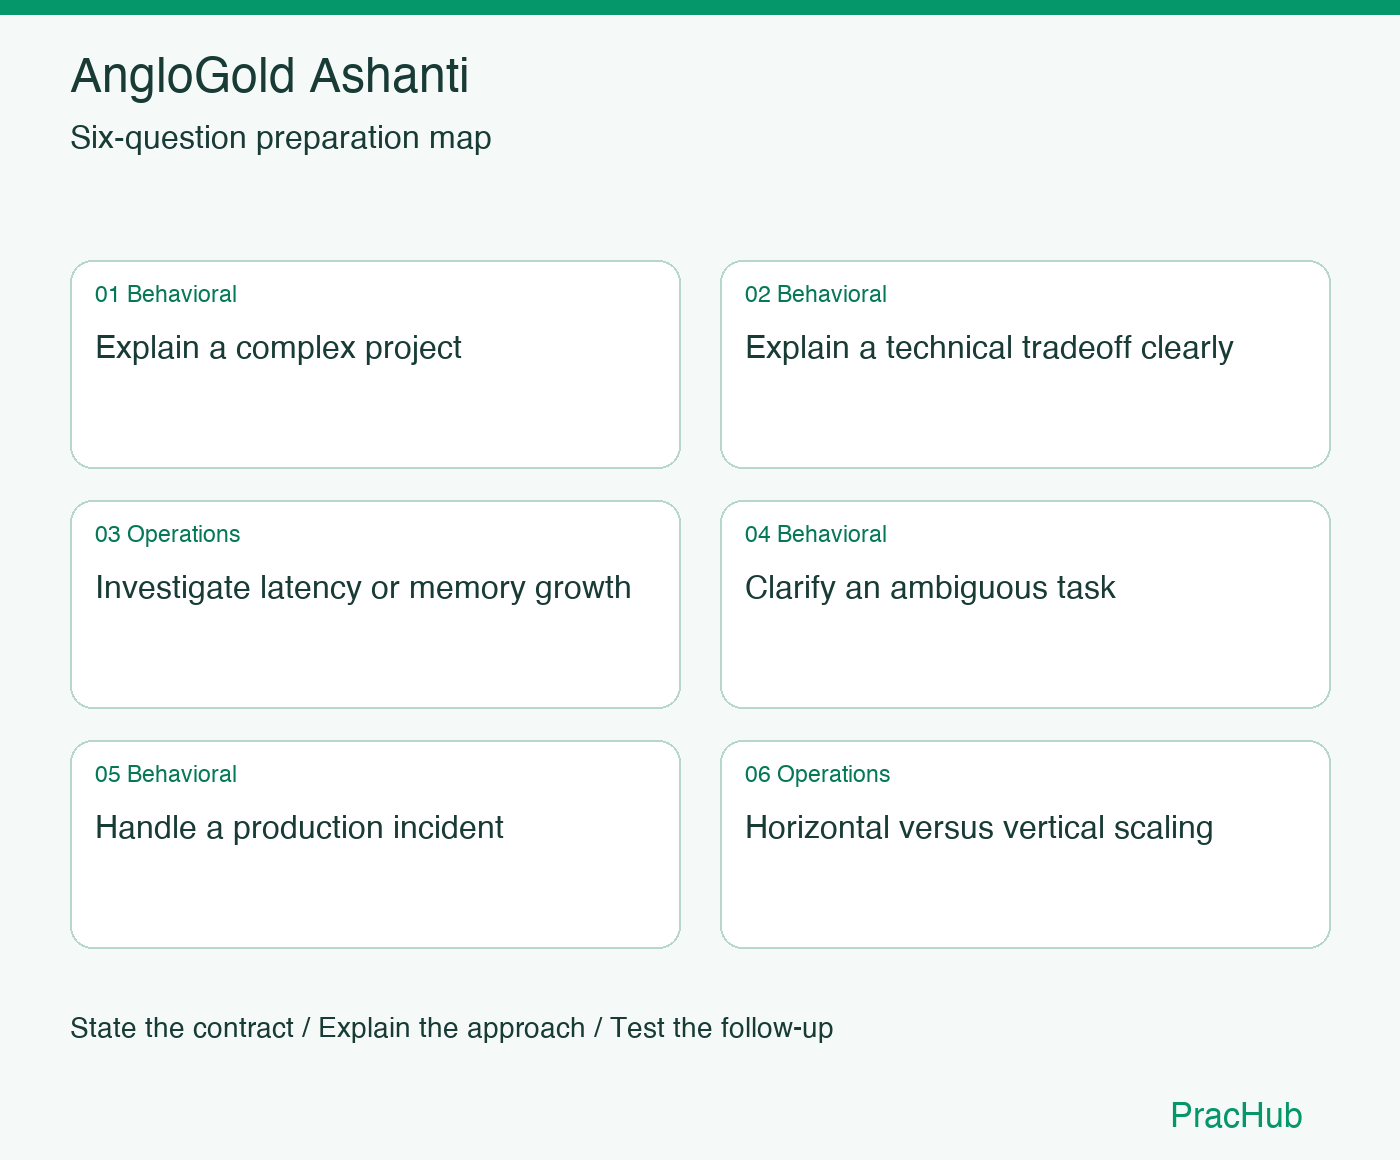Viewport: 1400px width, 1160px height.
Task: Click the Six-question preparation map subtitle
Action: tap(281, 138)
